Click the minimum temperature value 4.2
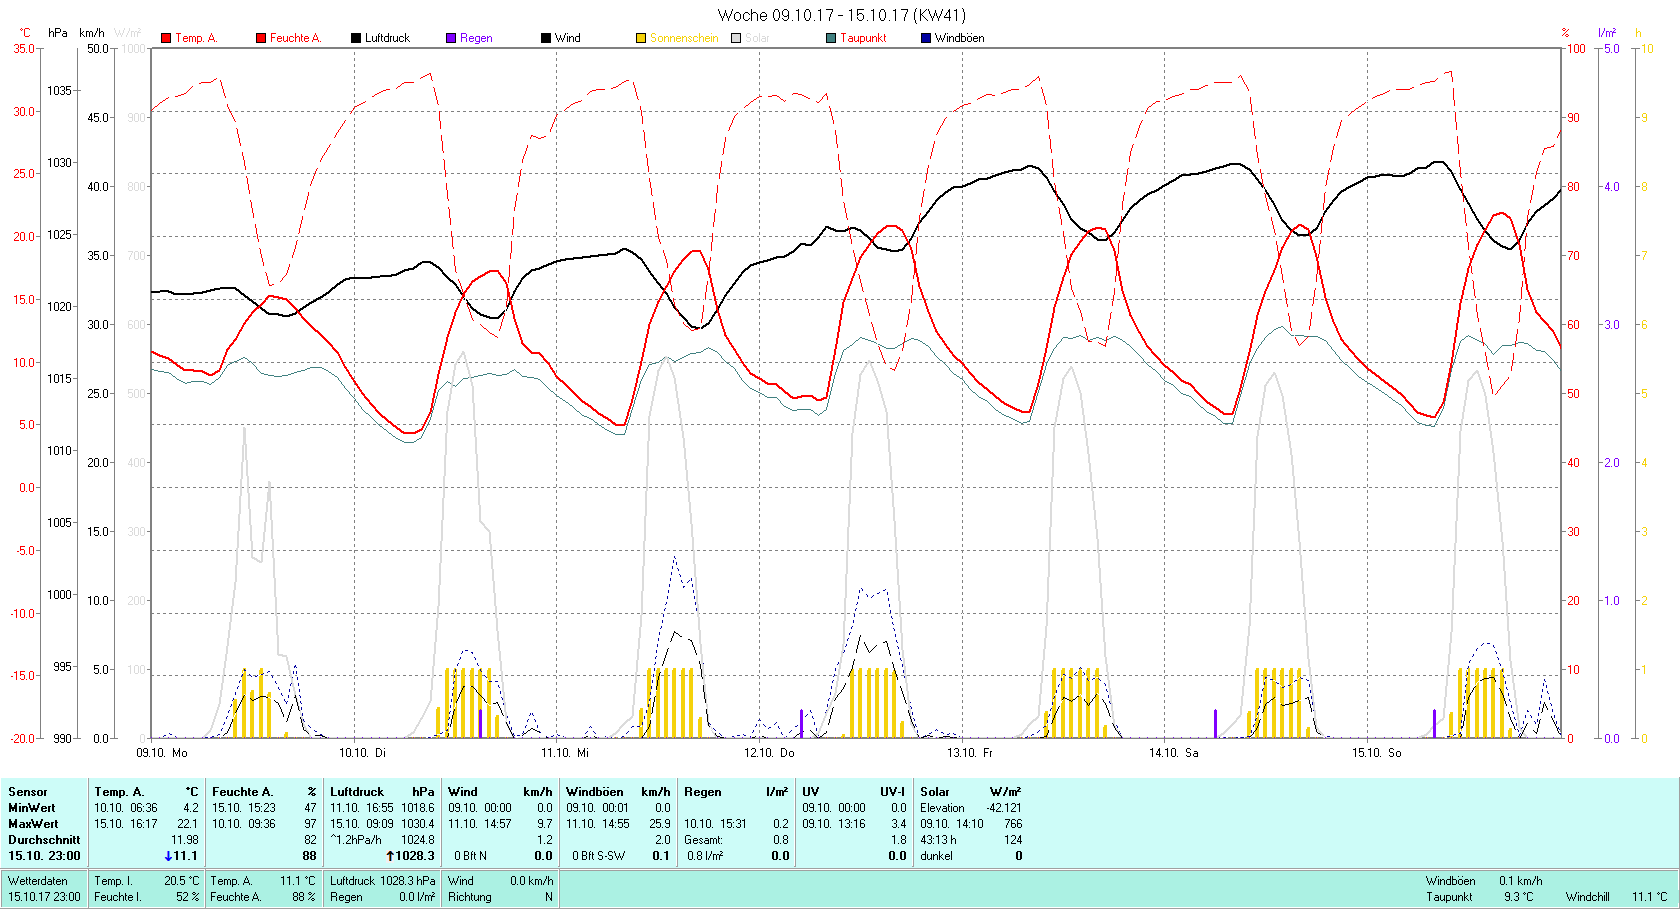The image size is (1680, 909). [191, 807]
